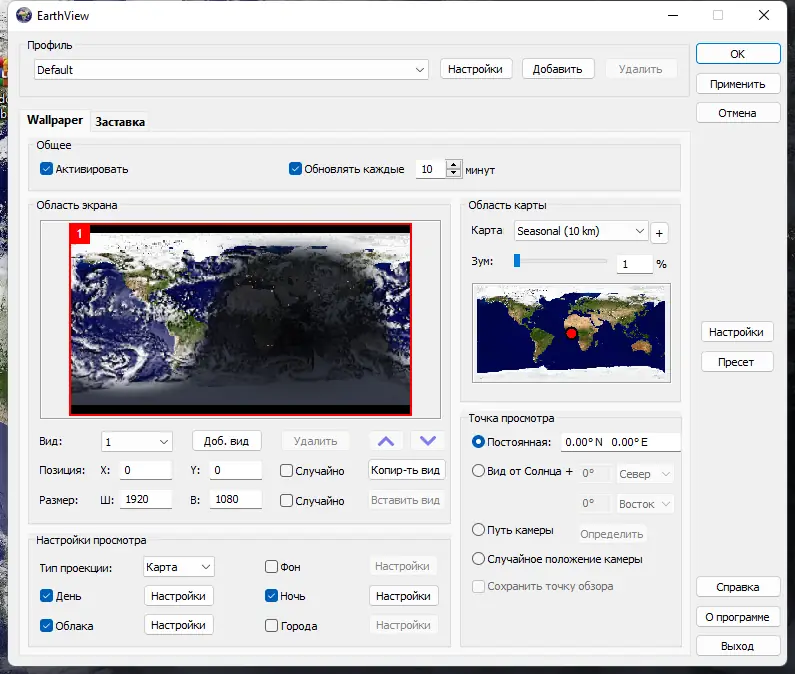Enable Случайно checkbox for Позиция

(286, 471)
